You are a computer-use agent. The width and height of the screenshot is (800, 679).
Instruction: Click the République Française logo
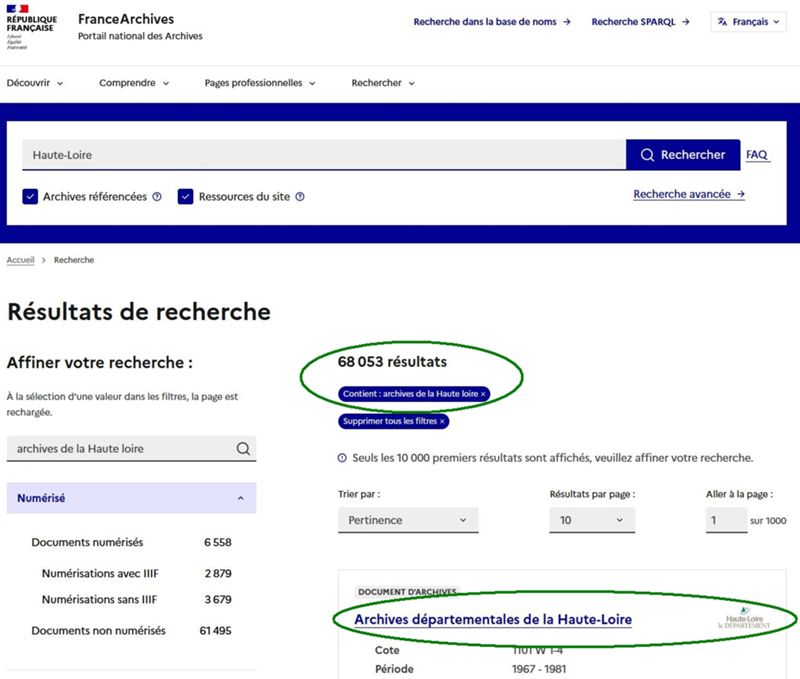pos(31,27)
